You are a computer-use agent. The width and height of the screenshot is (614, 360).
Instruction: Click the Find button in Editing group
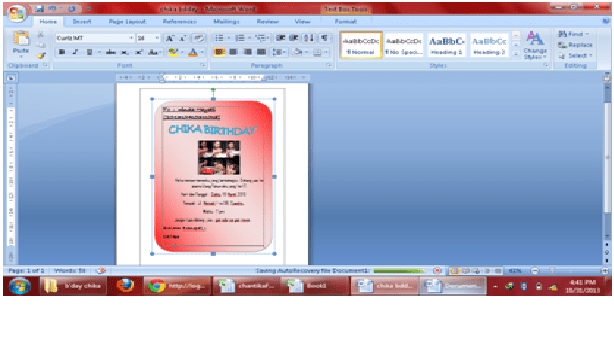[x=573, y=34]
